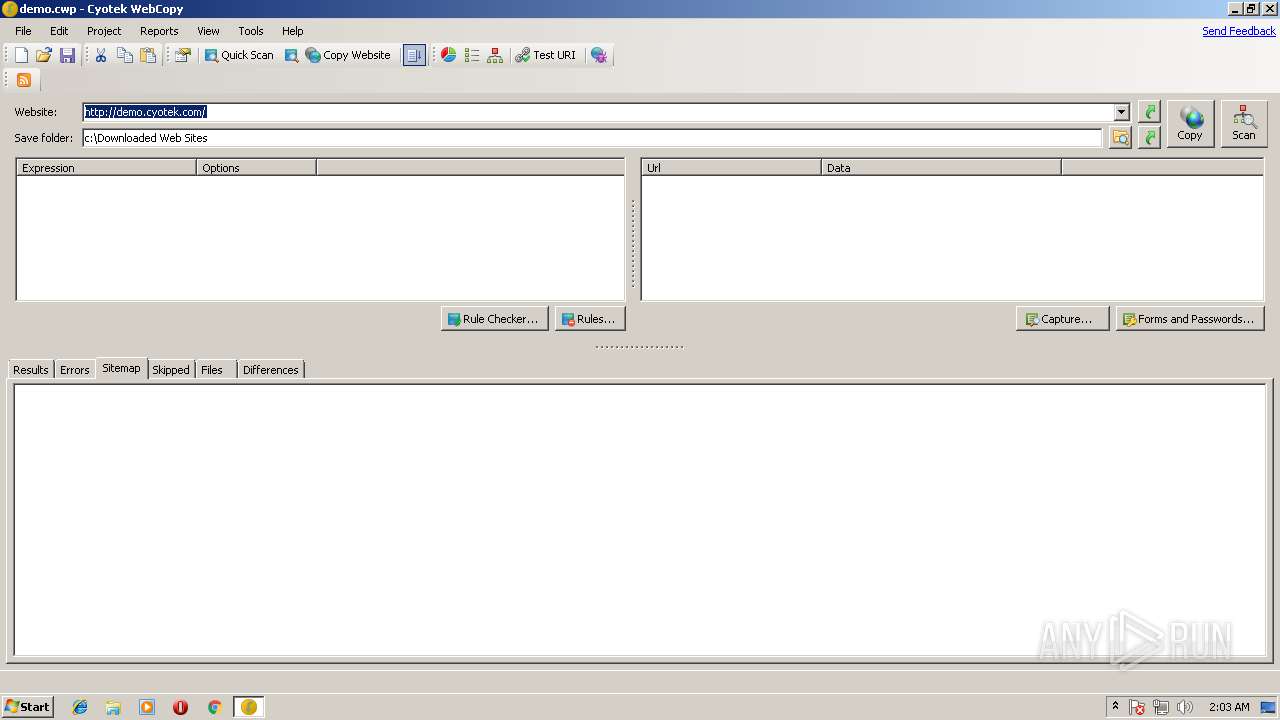Click inside the Save folder field
The image size is (1280, 720).
(x=592, y=138)
